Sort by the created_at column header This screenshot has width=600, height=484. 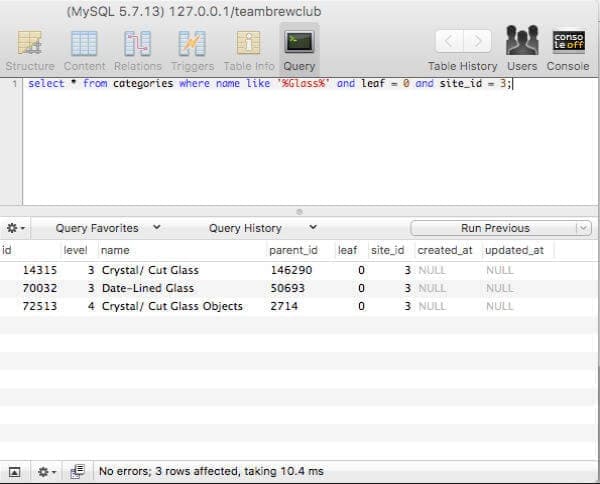448,250
